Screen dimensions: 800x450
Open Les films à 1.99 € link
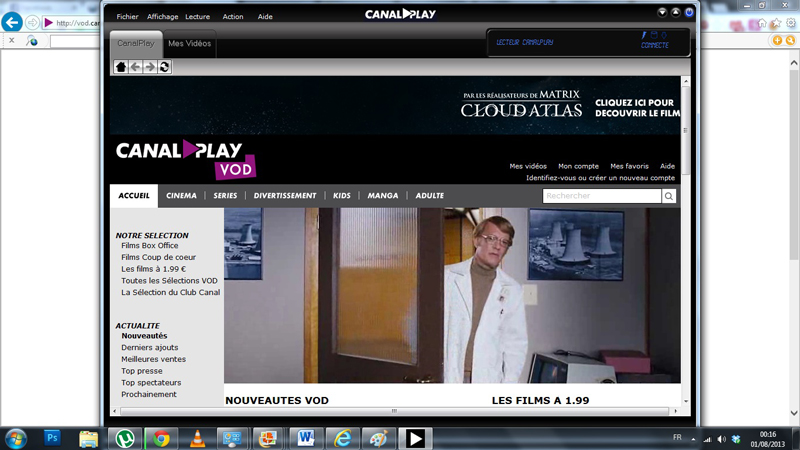[x=154, y=269]
